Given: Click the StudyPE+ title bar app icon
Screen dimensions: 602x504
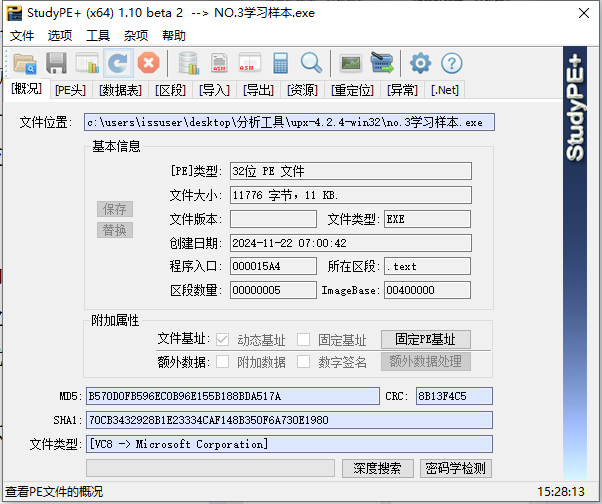Looking at the screenshot, I should coord(14,13).
